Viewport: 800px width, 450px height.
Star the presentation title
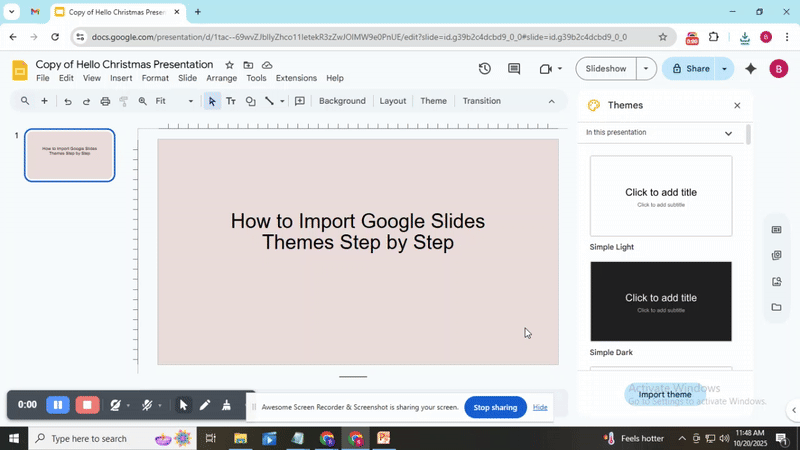tap(229, 65)
